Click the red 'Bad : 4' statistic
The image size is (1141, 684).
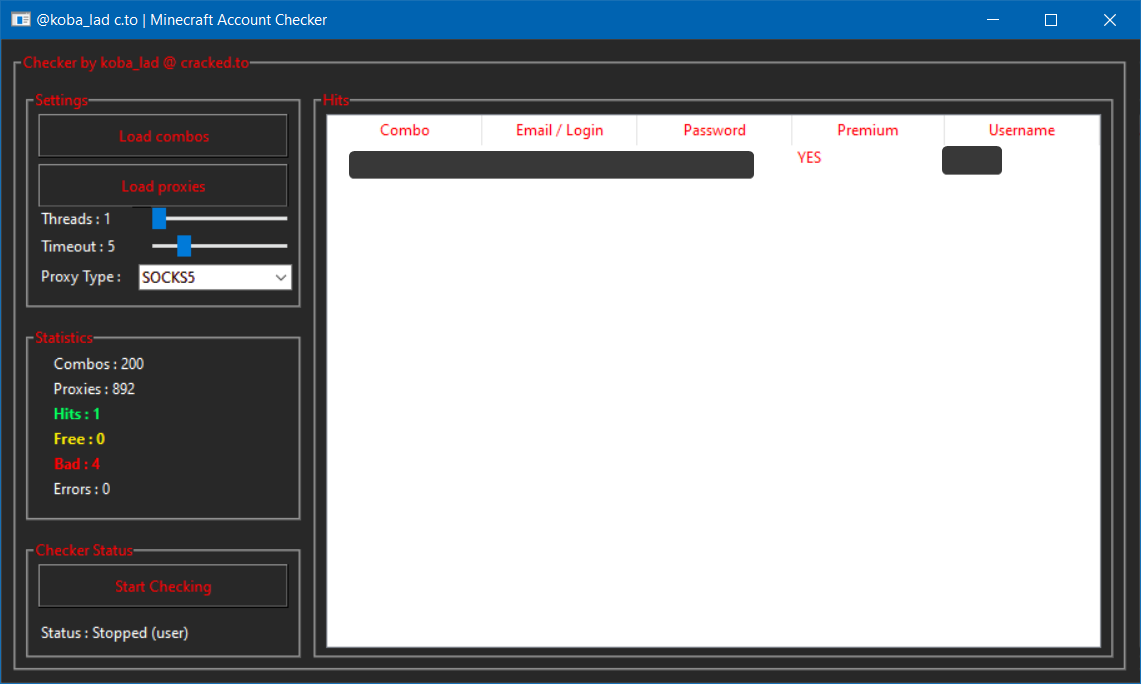76,464
